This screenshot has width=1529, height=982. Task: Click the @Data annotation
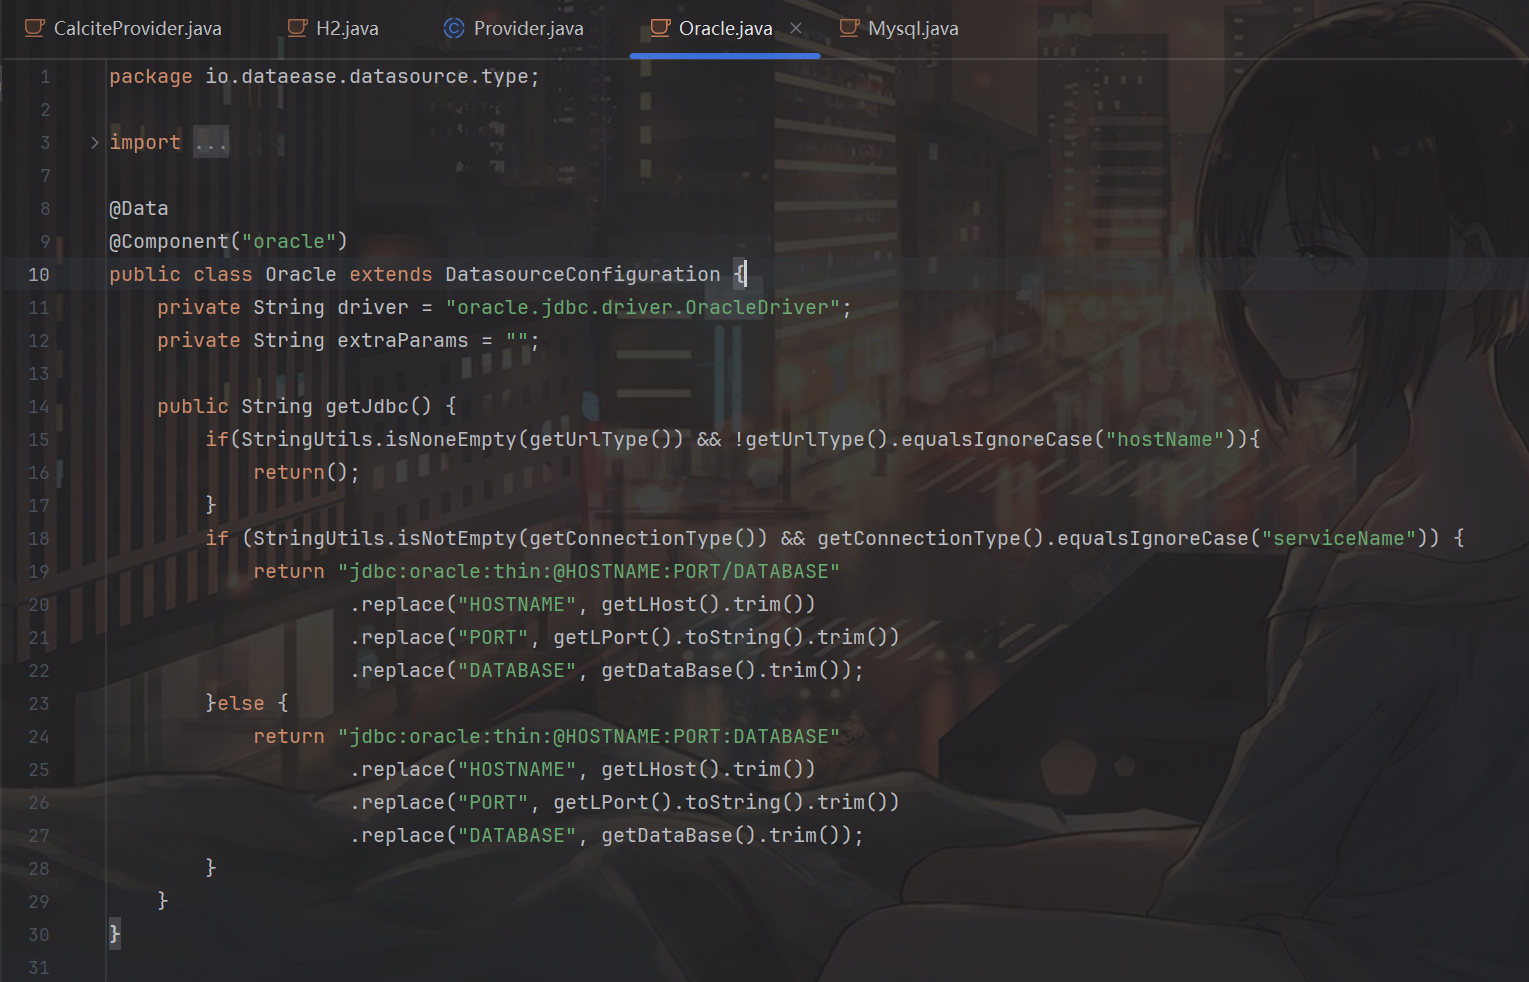click(139, 209)
